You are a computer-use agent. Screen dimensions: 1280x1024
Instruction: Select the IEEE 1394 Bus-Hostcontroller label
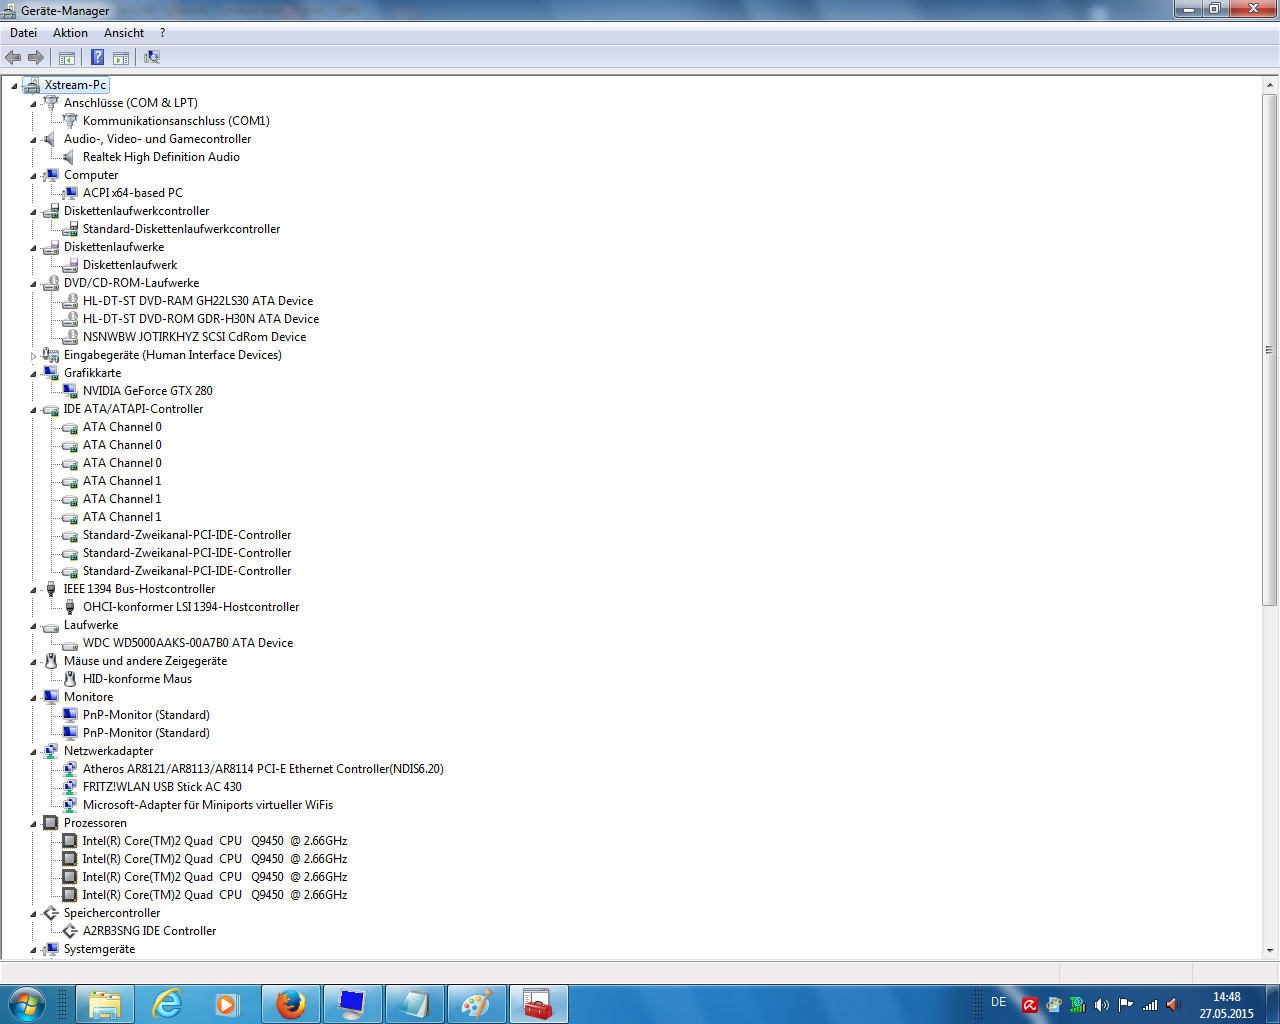139,589
